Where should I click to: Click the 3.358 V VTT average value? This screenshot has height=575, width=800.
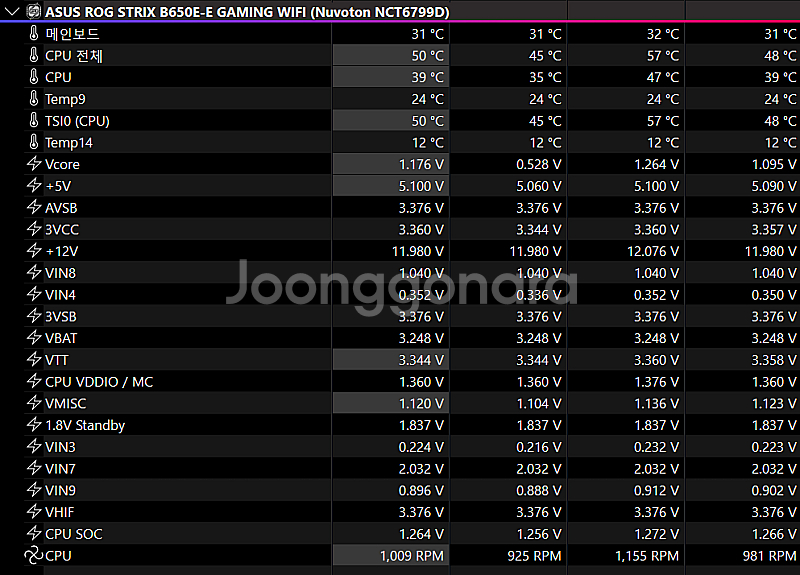[773, 360]
